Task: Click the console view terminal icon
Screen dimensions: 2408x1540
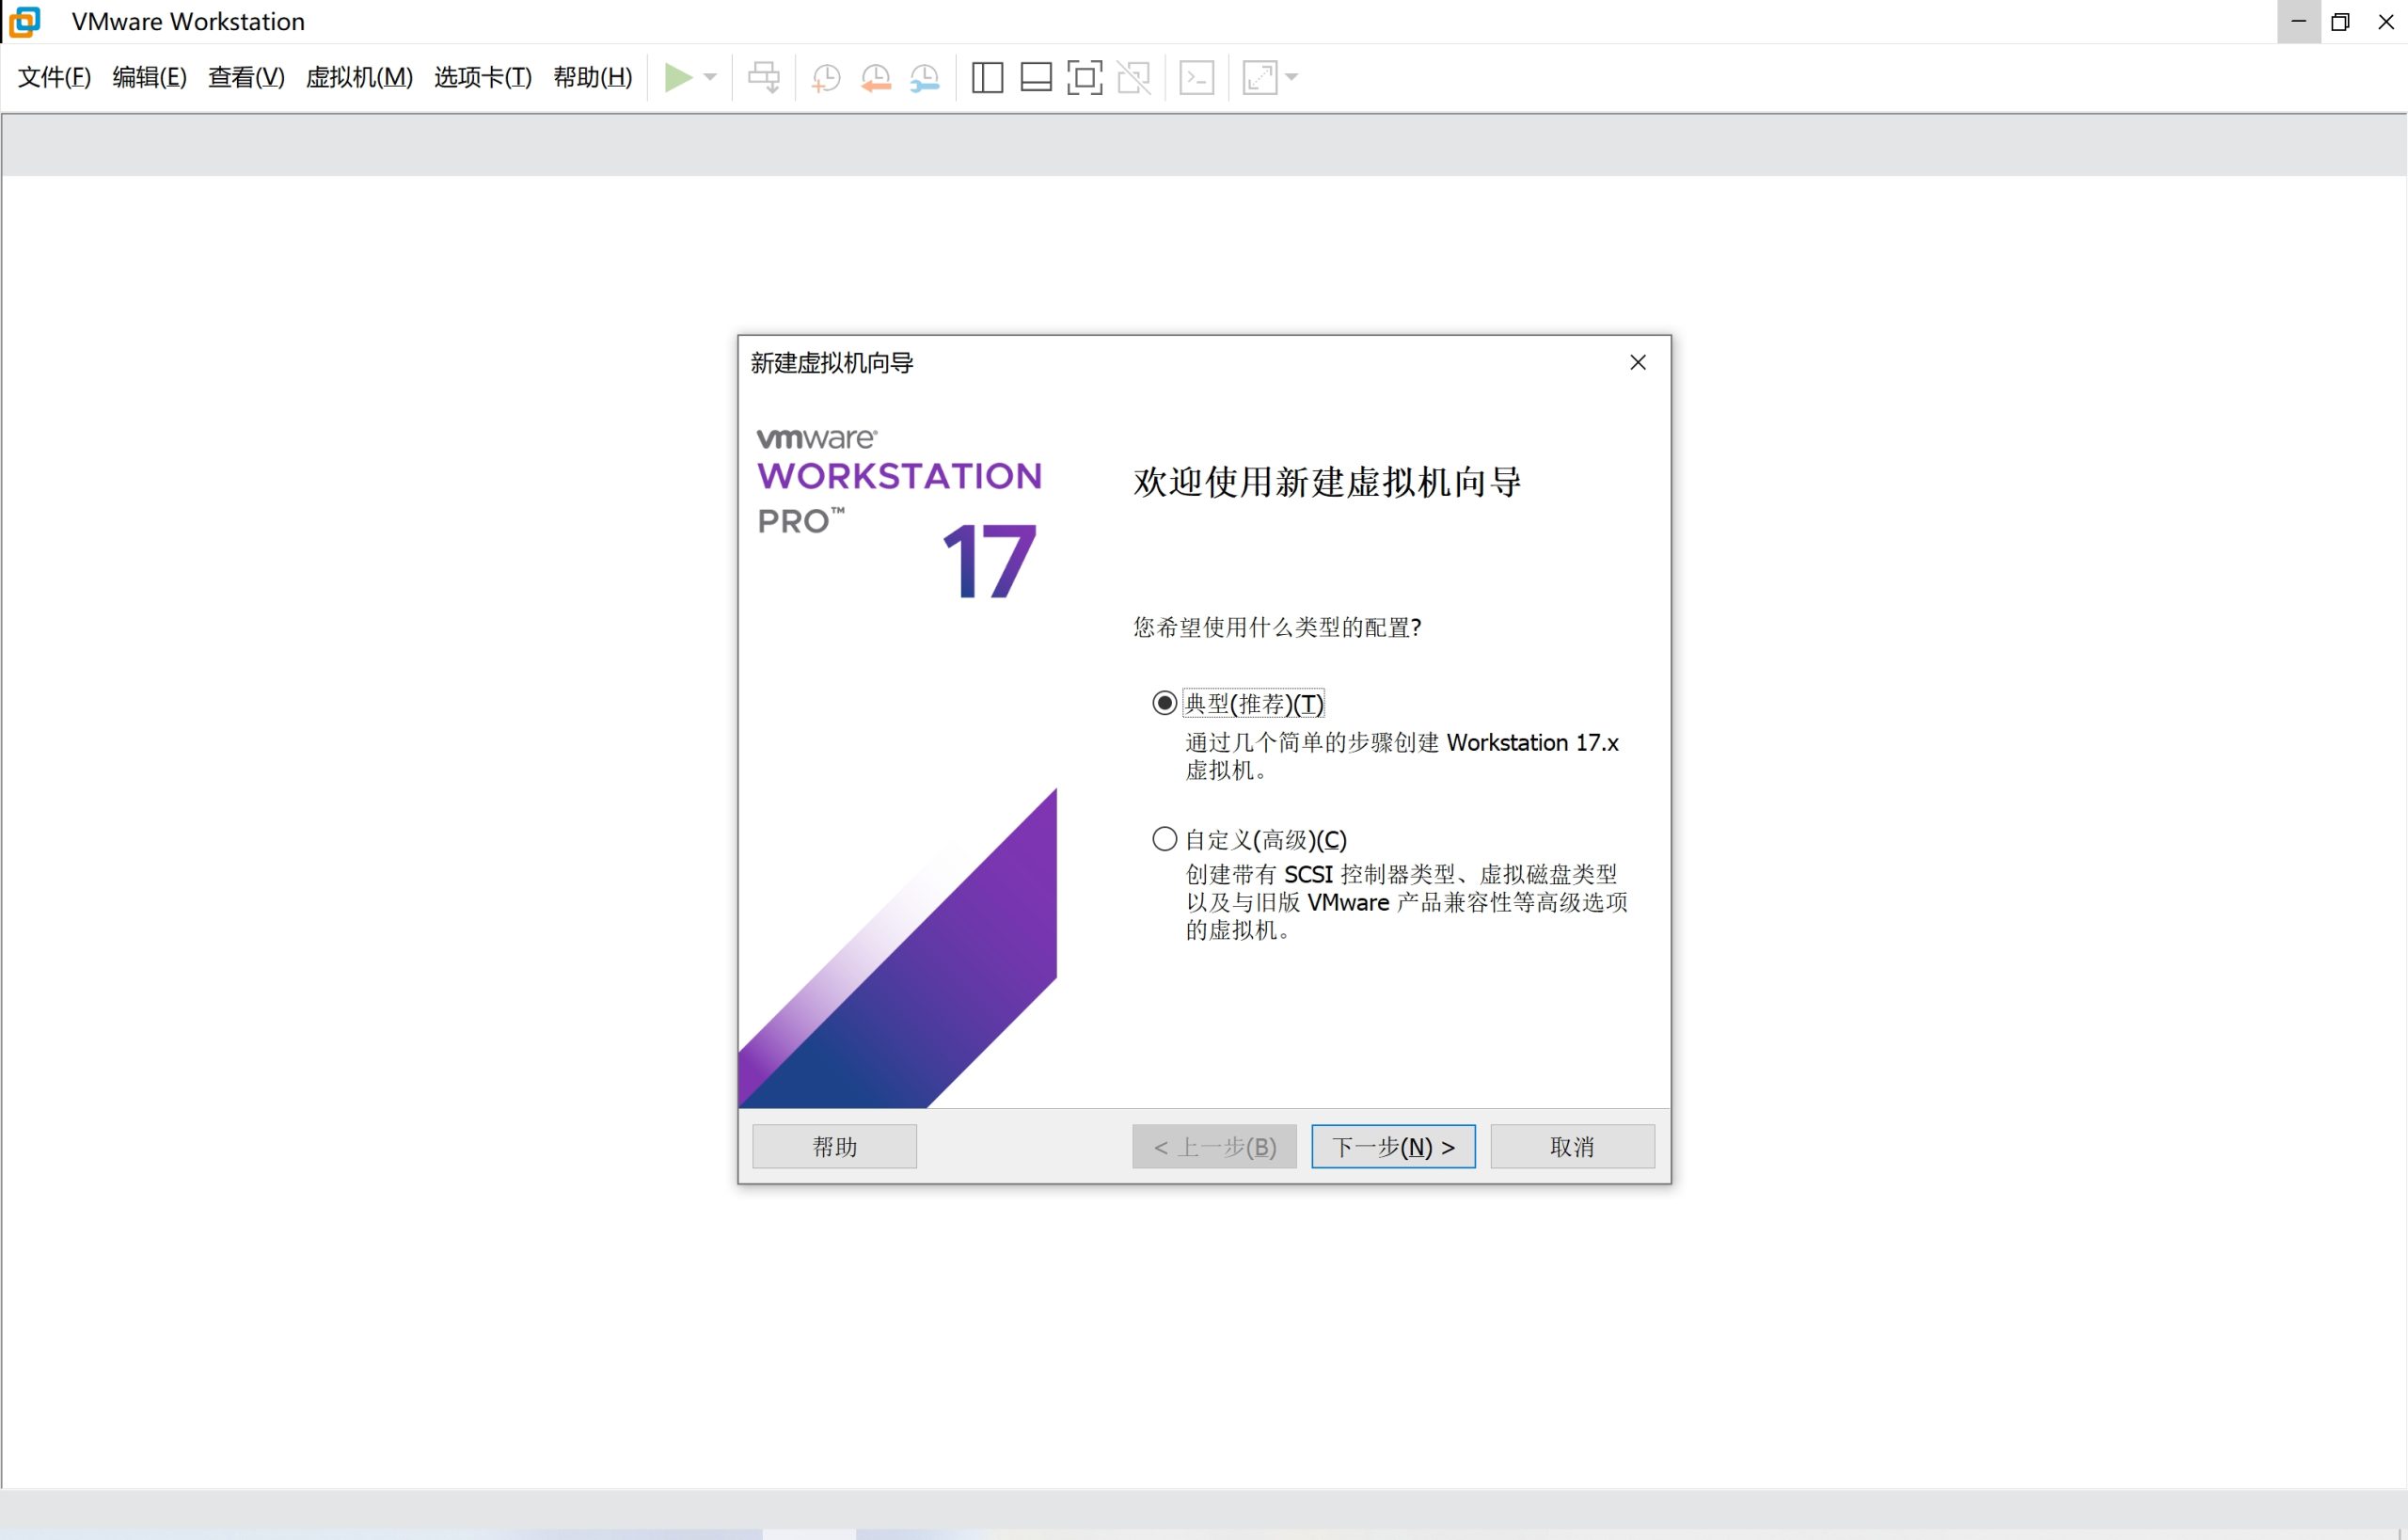Action: pyautogui.click(x=1197, y=77)
